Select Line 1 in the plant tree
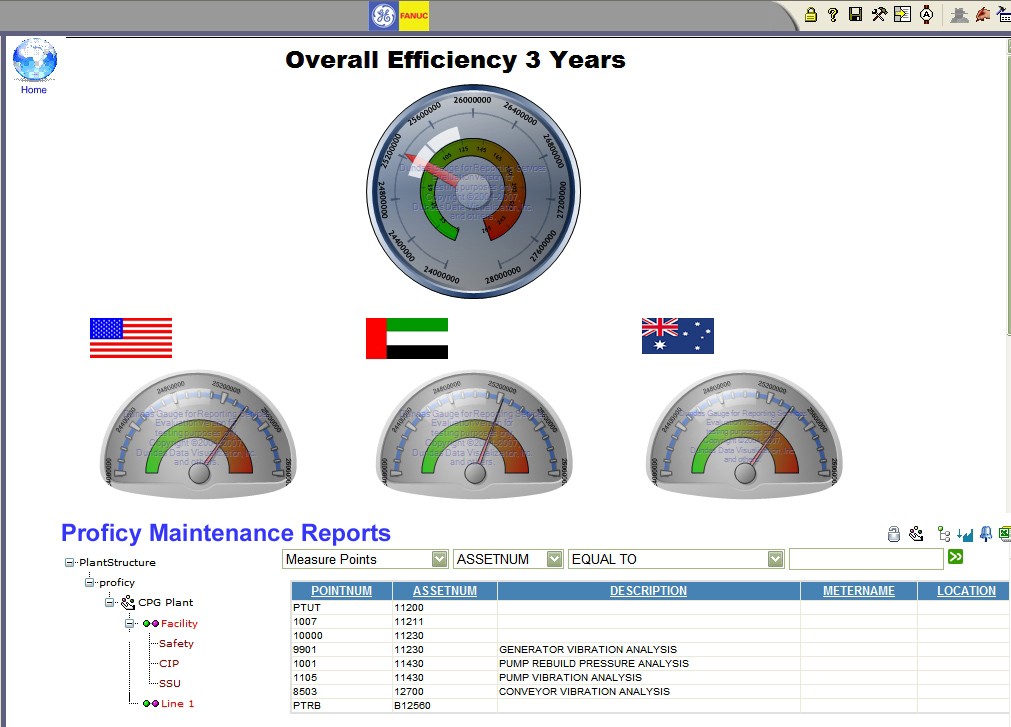This screenshot has width=1011, height=727. tap(177, 704)
